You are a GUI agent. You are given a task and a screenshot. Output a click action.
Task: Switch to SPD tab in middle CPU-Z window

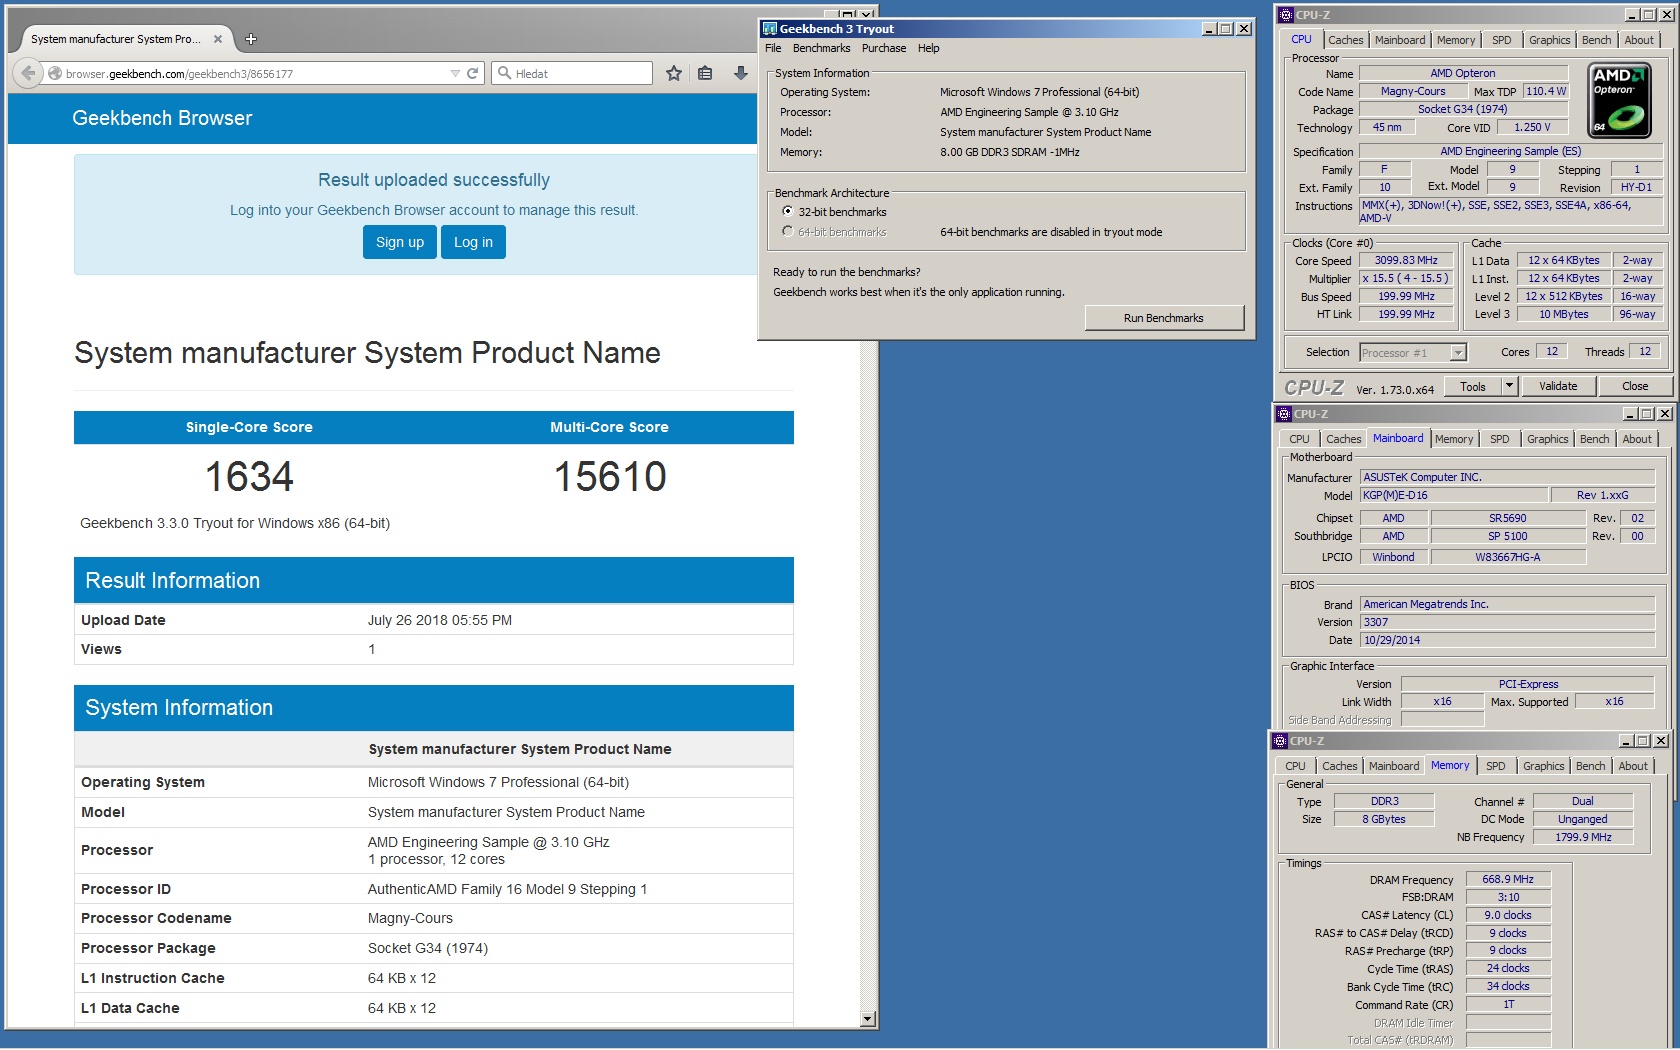coord(1499,439)
